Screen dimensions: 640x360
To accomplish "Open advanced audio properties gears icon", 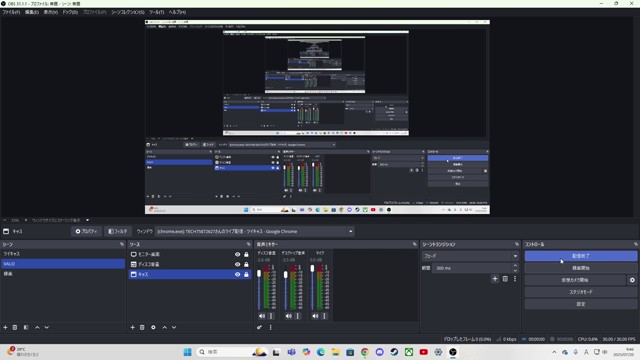I will coord(259,327).
